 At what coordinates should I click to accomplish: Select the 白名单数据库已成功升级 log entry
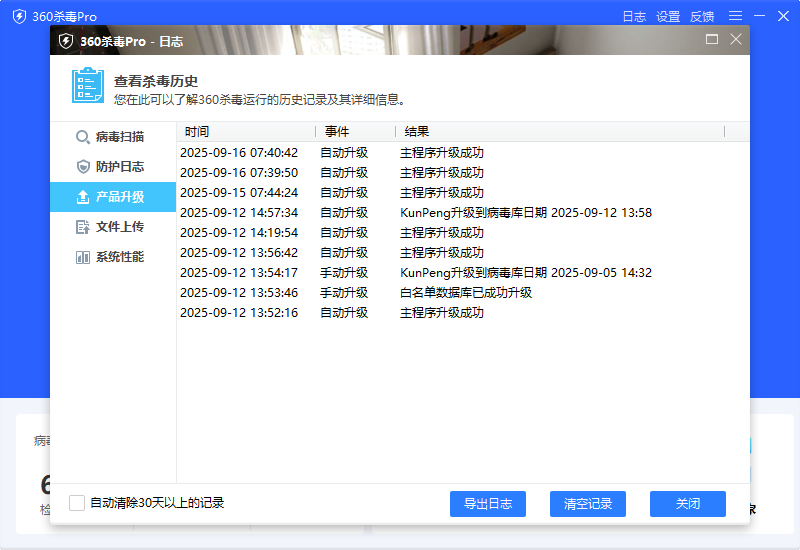466,293
